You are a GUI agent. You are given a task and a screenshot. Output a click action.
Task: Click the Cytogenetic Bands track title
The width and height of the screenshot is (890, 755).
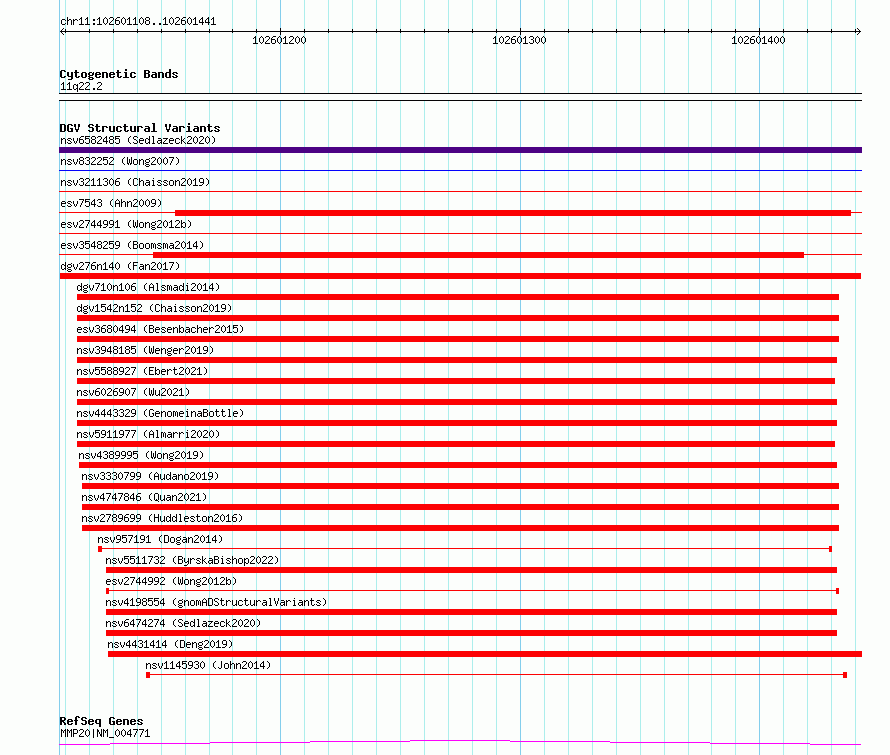[x=119, y=74]
